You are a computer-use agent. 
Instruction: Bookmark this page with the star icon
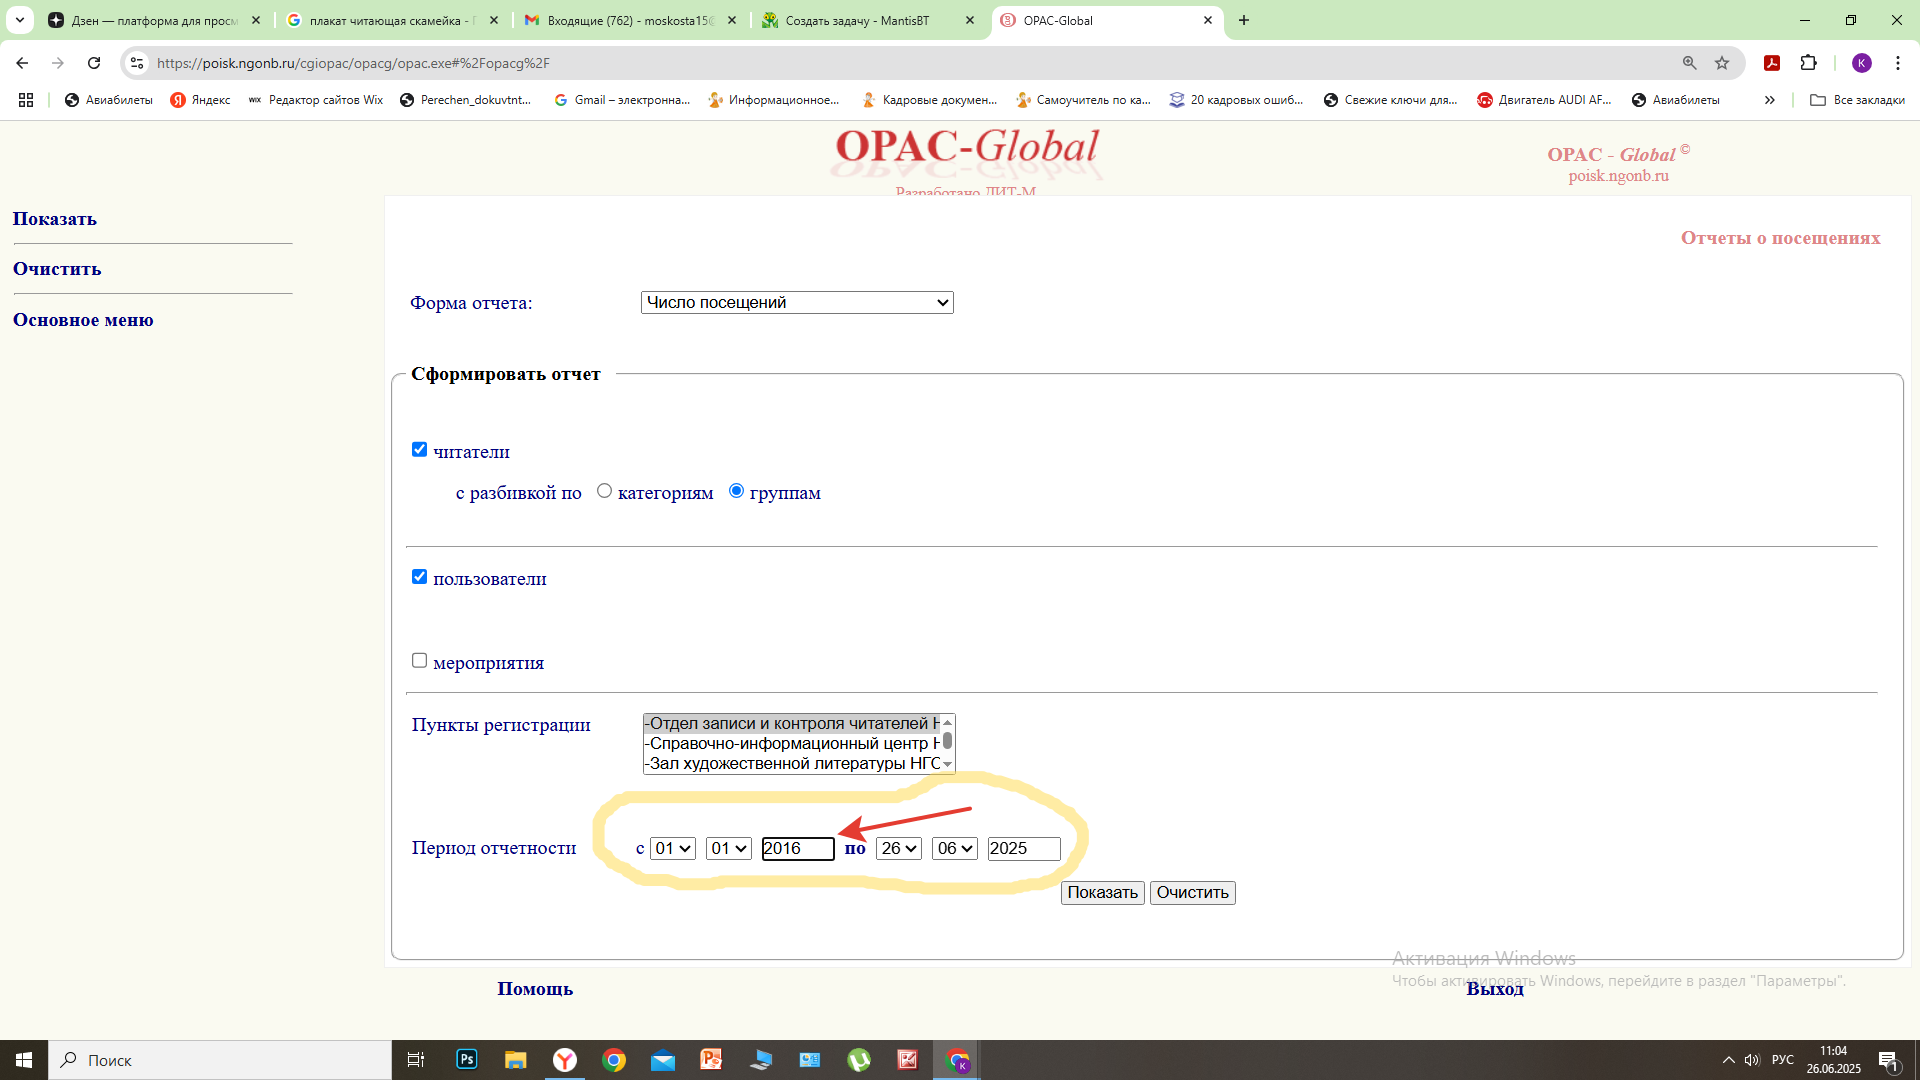point(1722,63)
